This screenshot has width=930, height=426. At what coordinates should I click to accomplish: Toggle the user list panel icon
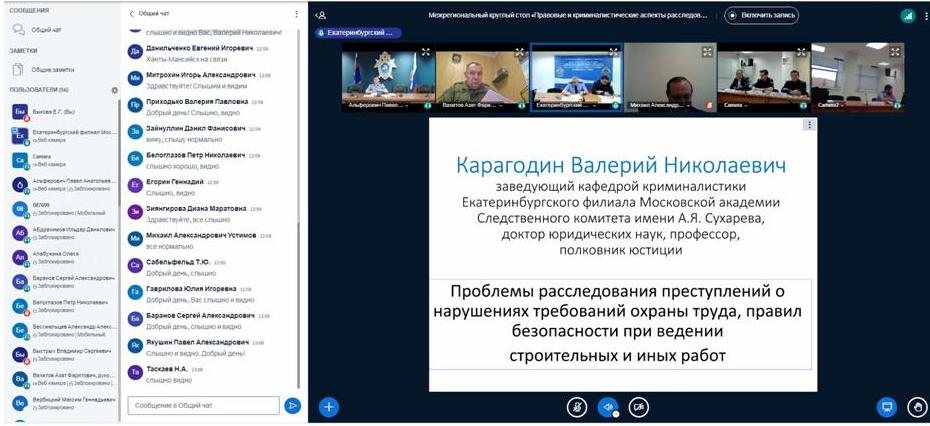coord(320,15)
